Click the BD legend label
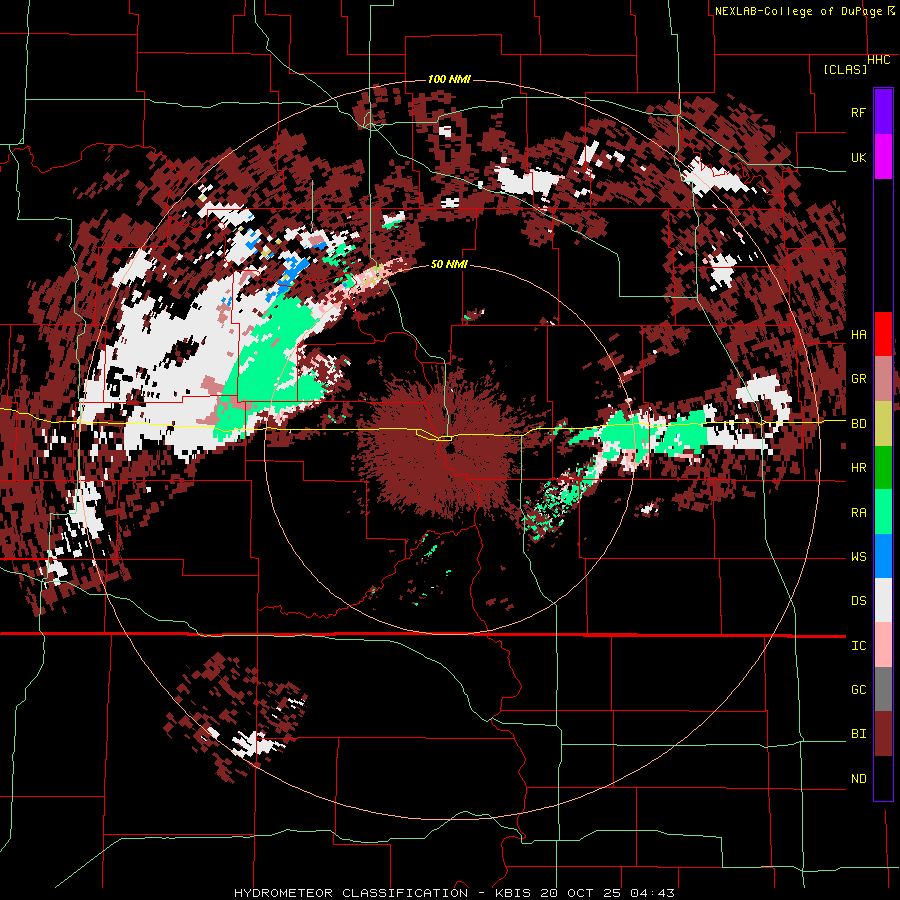Viewport: 900px width, 900px height. [858, 424]
